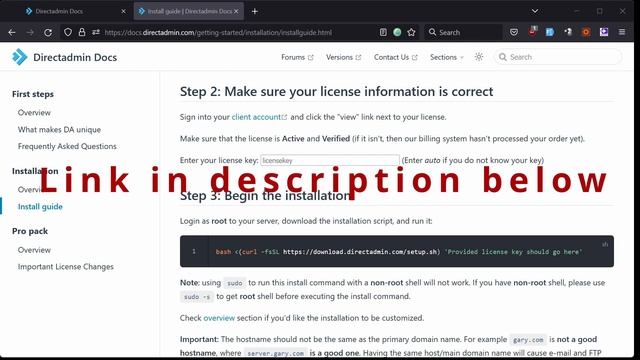Open Important License Changes page
Screen dimensions: 640x360
pyautogui.click(x=66, y=267)
